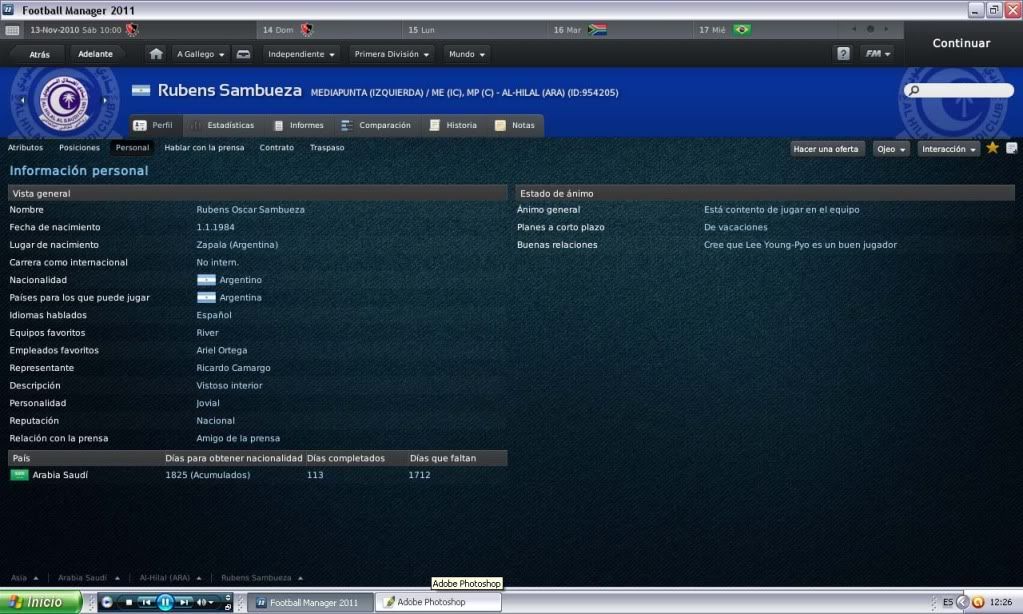Switch to the Notas tab
Image resolution: width=1023 pixels, height=614 pixels.
pos(515,125)
